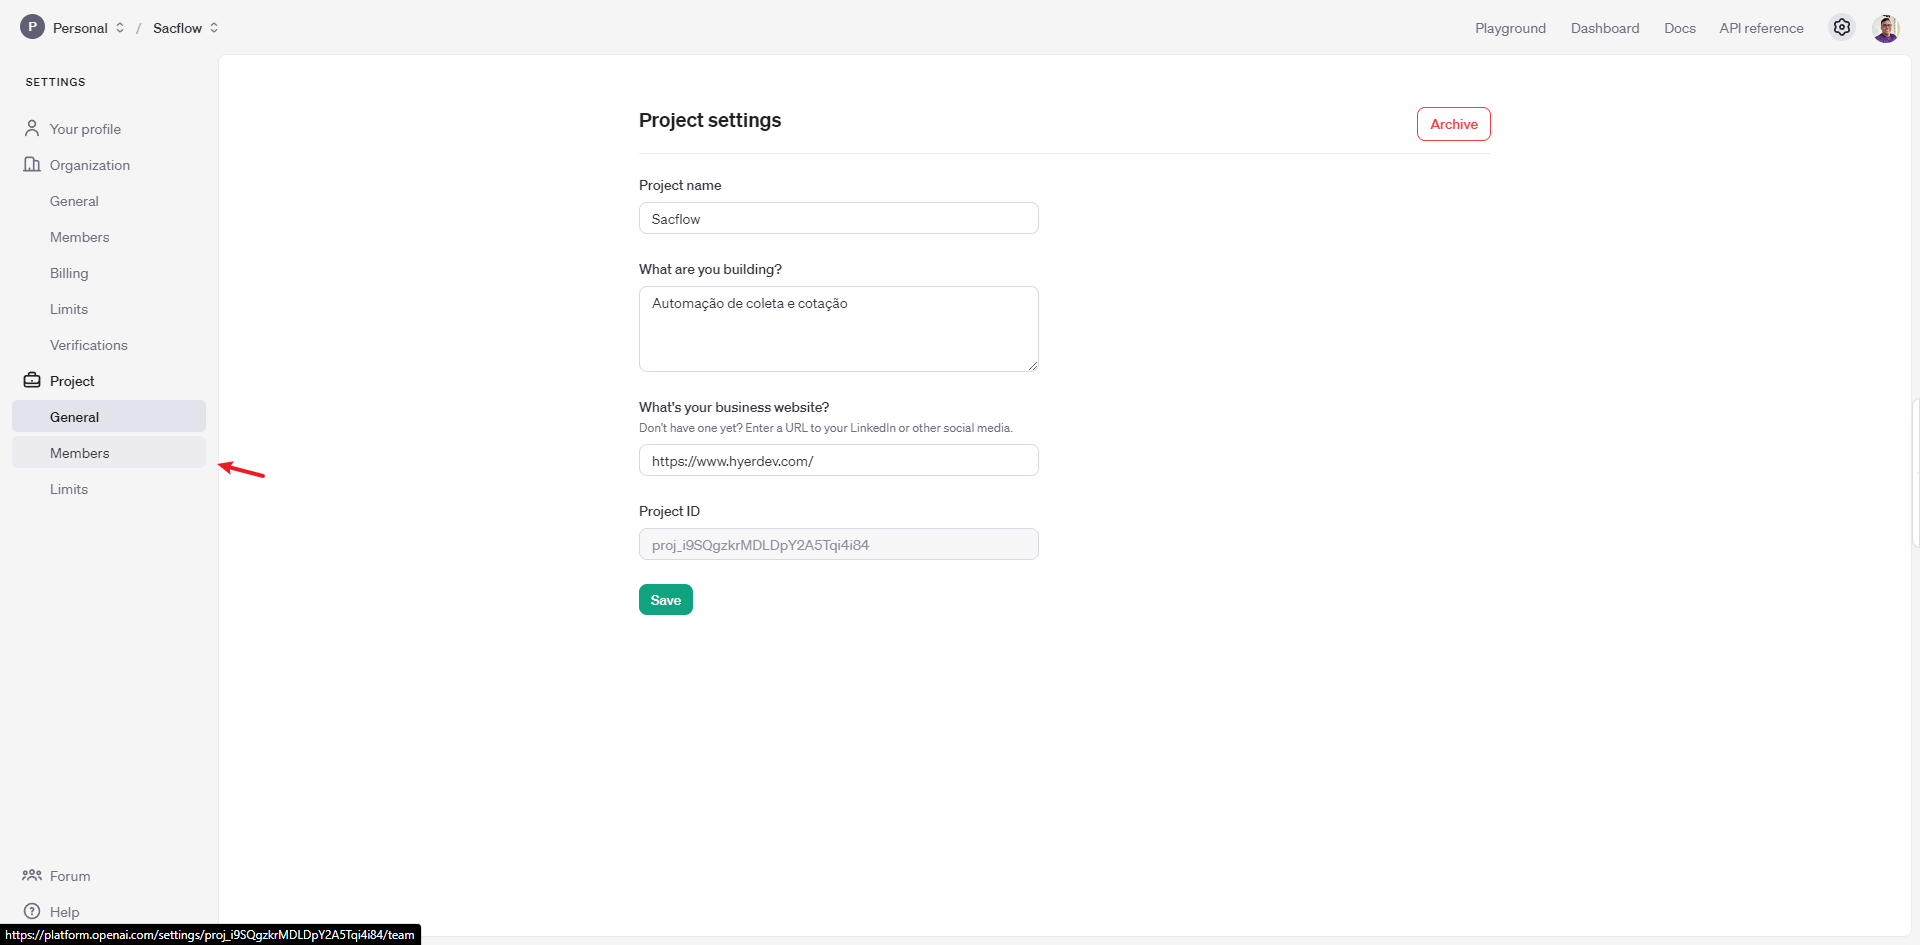Click the settings gear icon

[x=1841, y=28]
